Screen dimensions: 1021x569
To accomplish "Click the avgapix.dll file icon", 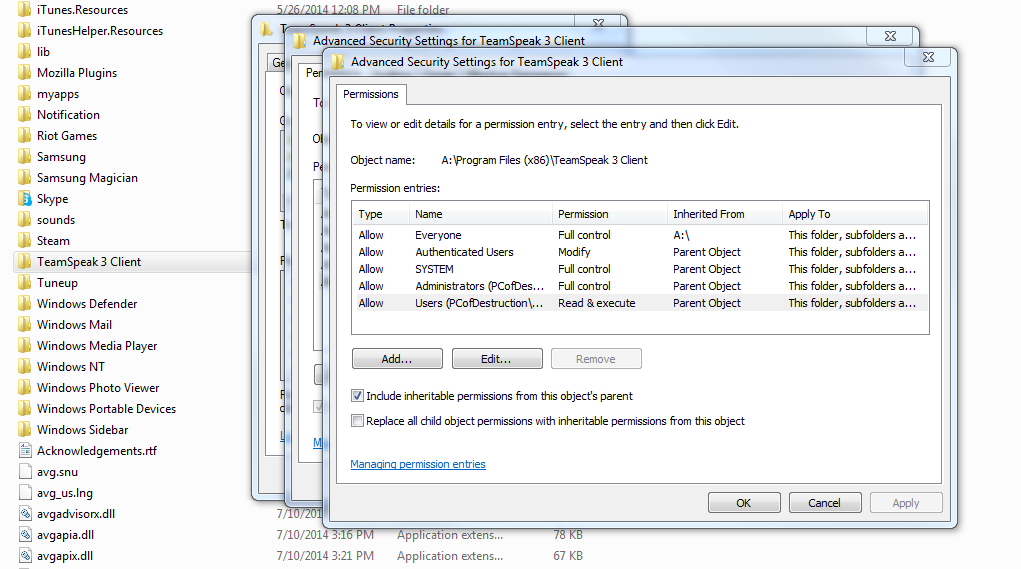I will pyautogui.click(x=25, y=555).
